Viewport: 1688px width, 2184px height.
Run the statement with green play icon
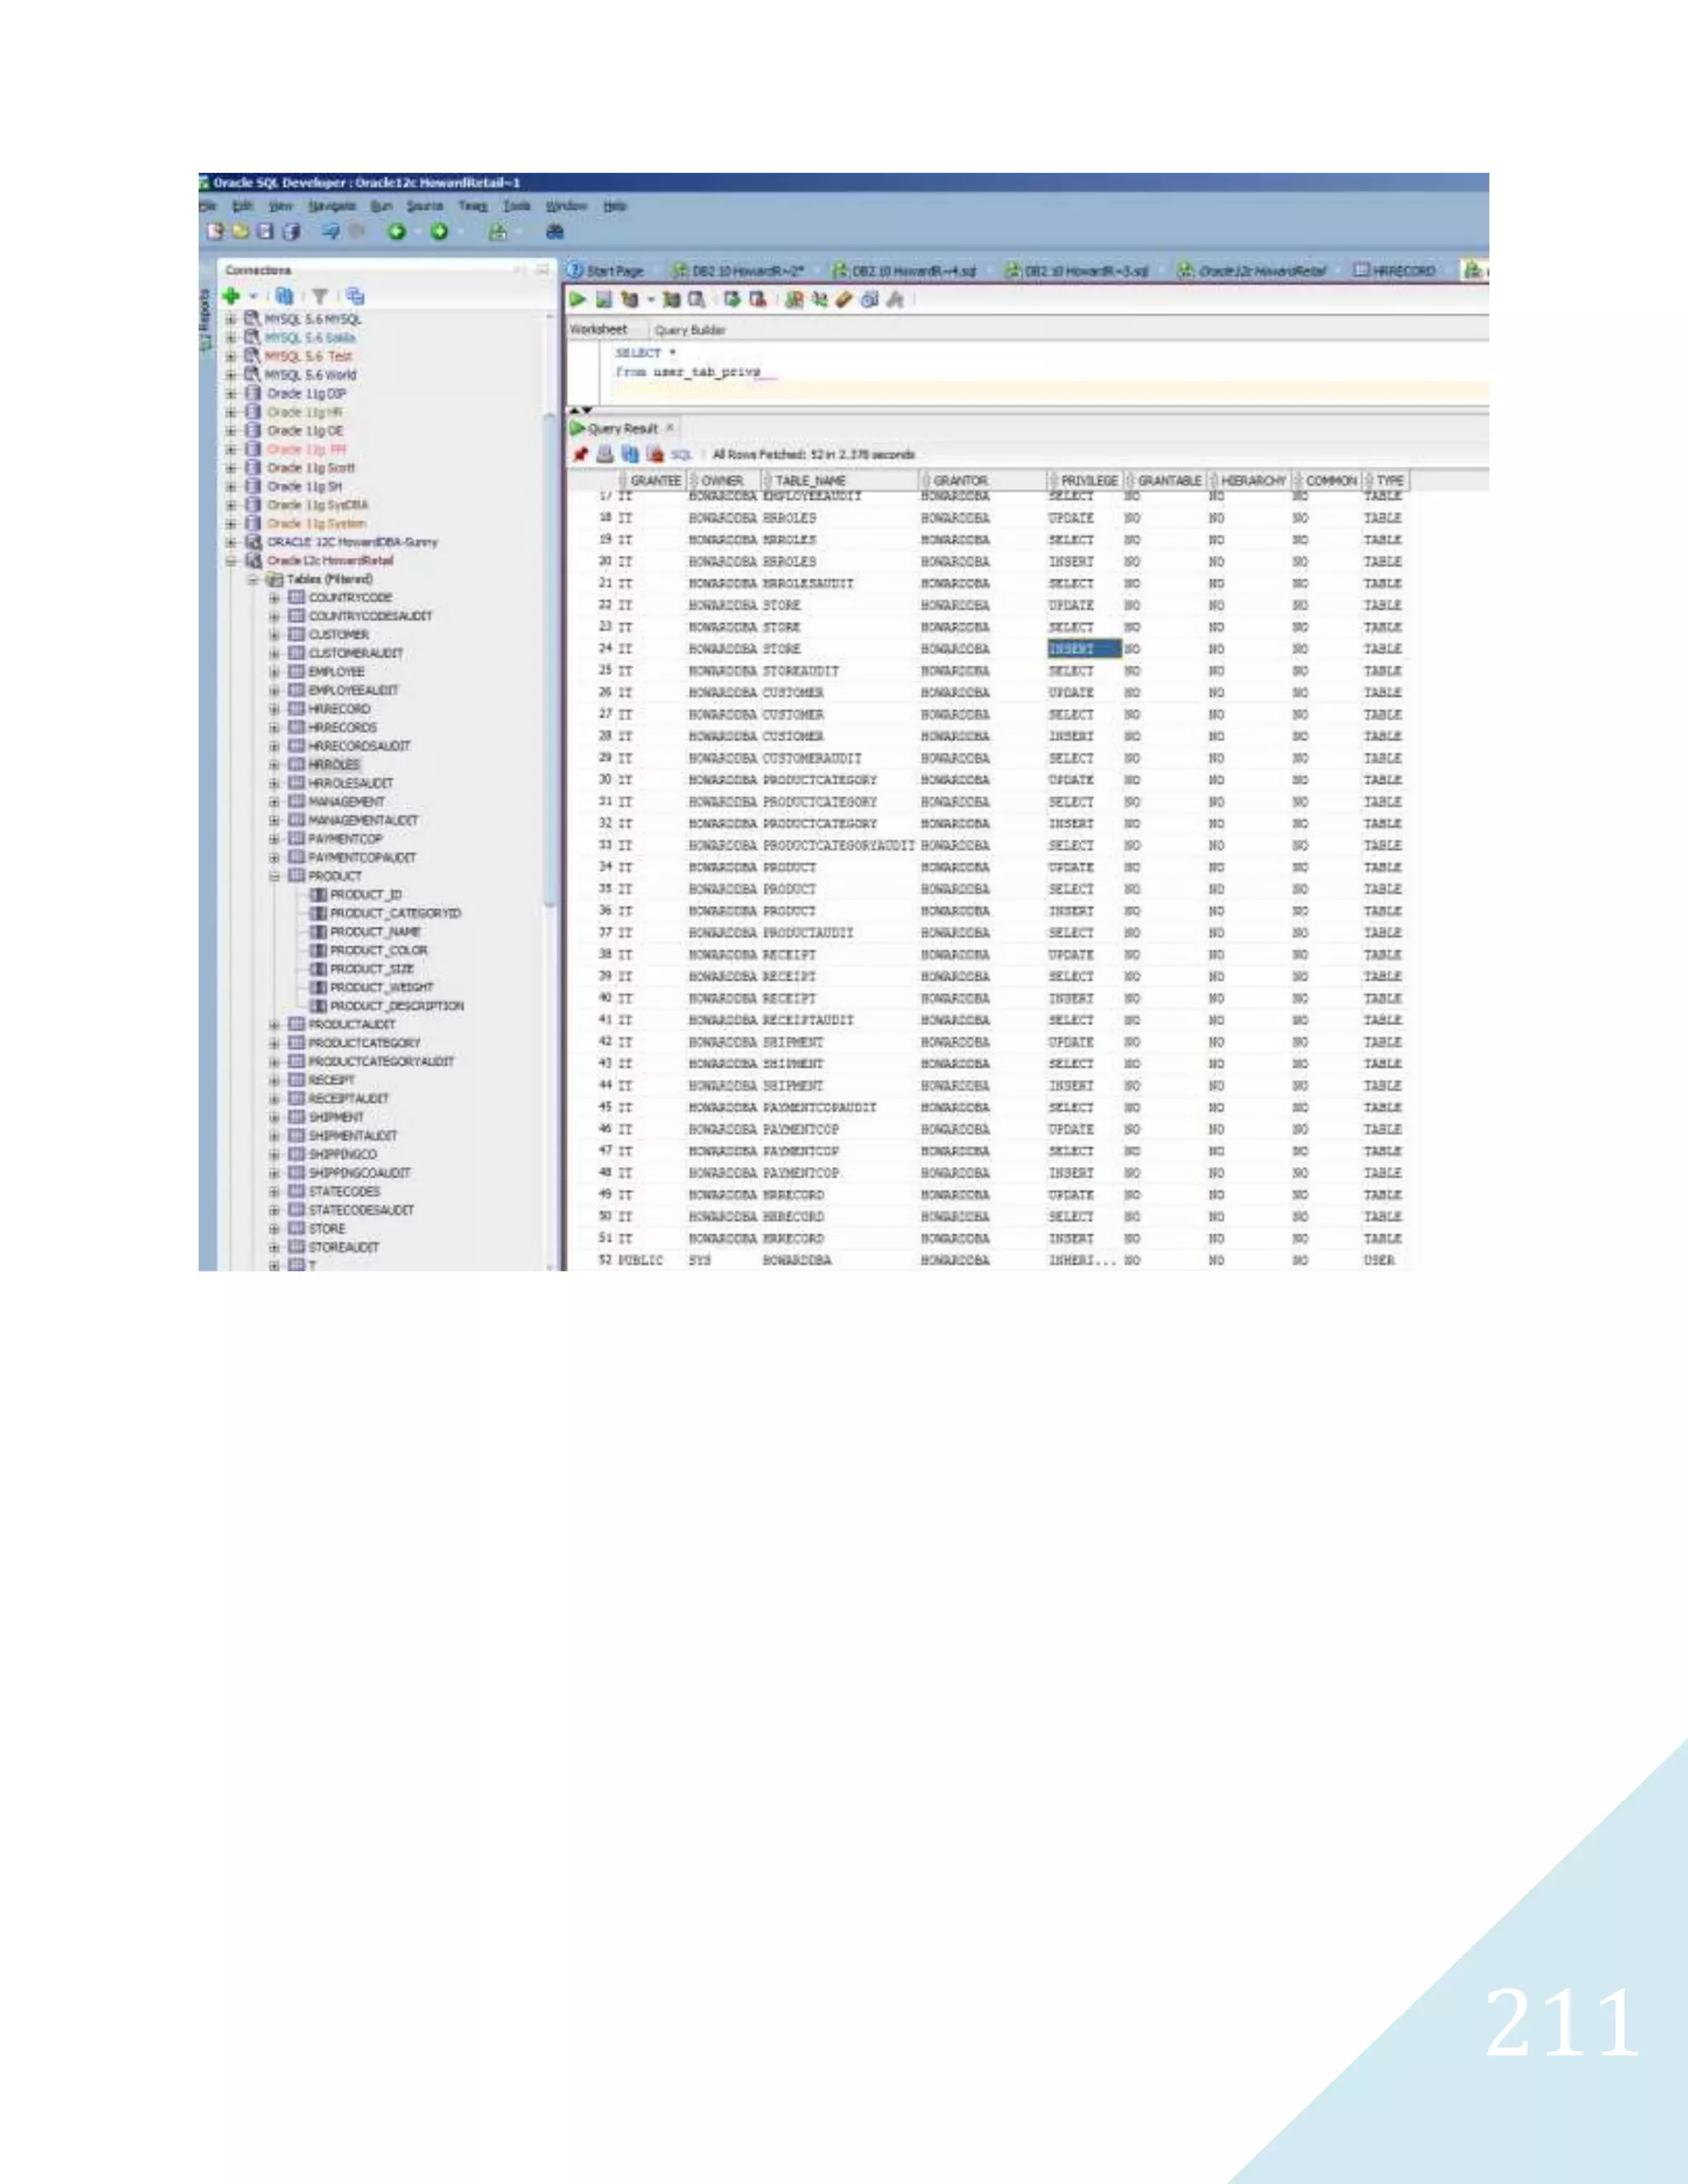(578, 299)
